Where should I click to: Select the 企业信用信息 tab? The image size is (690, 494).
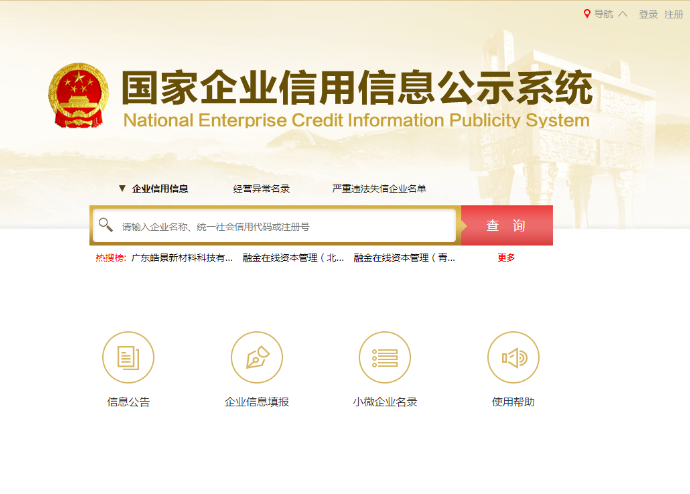click(x=160, y=189)
